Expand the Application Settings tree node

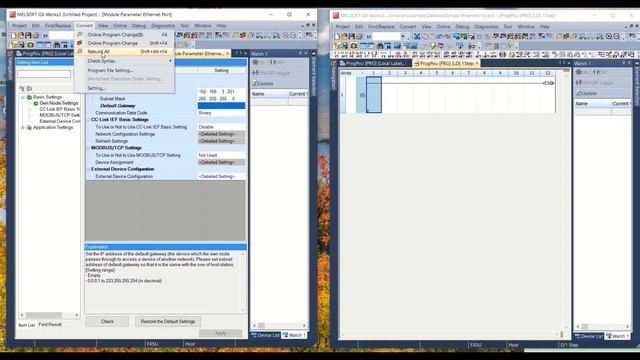pos(23,127)
